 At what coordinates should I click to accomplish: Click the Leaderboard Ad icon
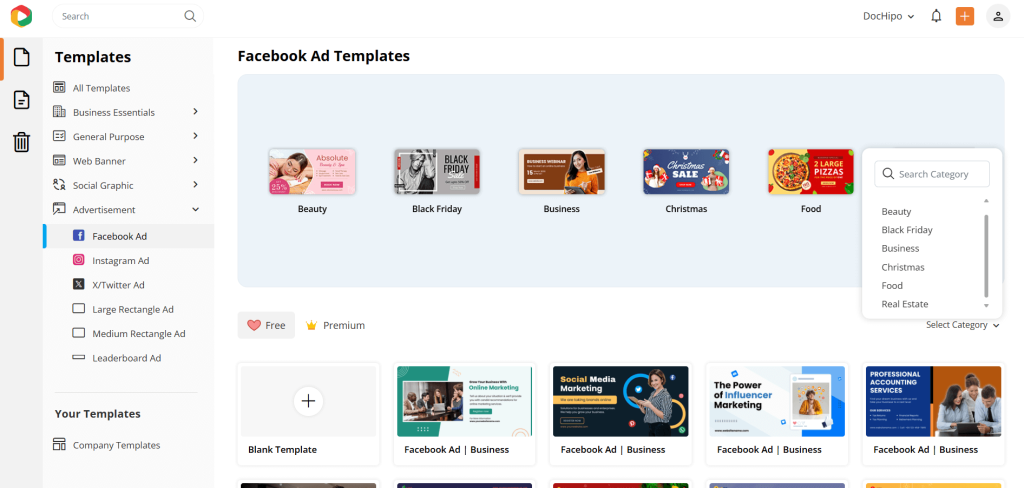[78, 357]
